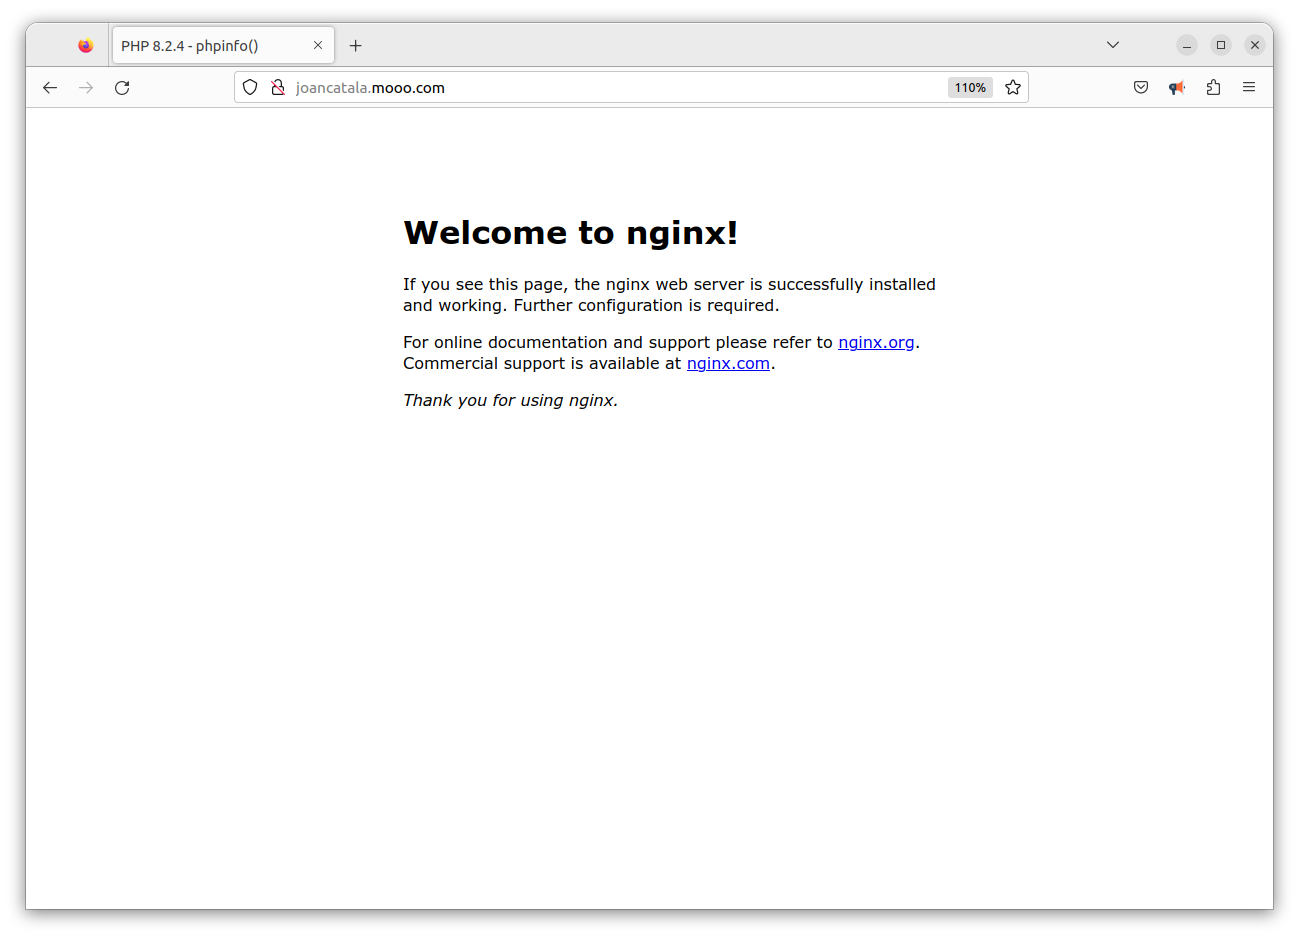Close the PHP 8.2.4 - phpinfo() tab
This screenshot has height=938, width=1299.
pyautogui.click(x=318, y=46)
